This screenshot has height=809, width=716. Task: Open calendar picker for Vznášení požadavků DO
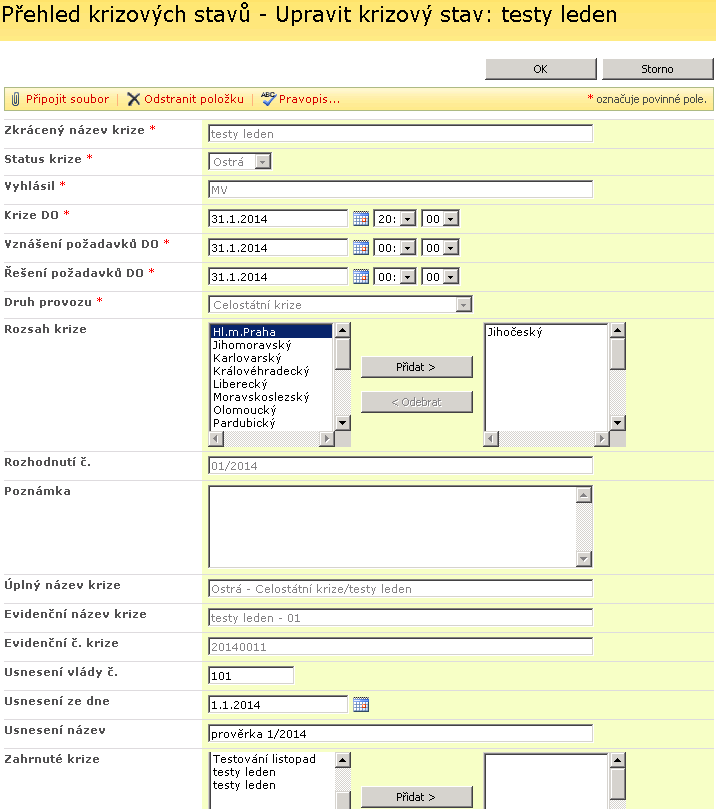pyautogui.click(x=361, y=248)
